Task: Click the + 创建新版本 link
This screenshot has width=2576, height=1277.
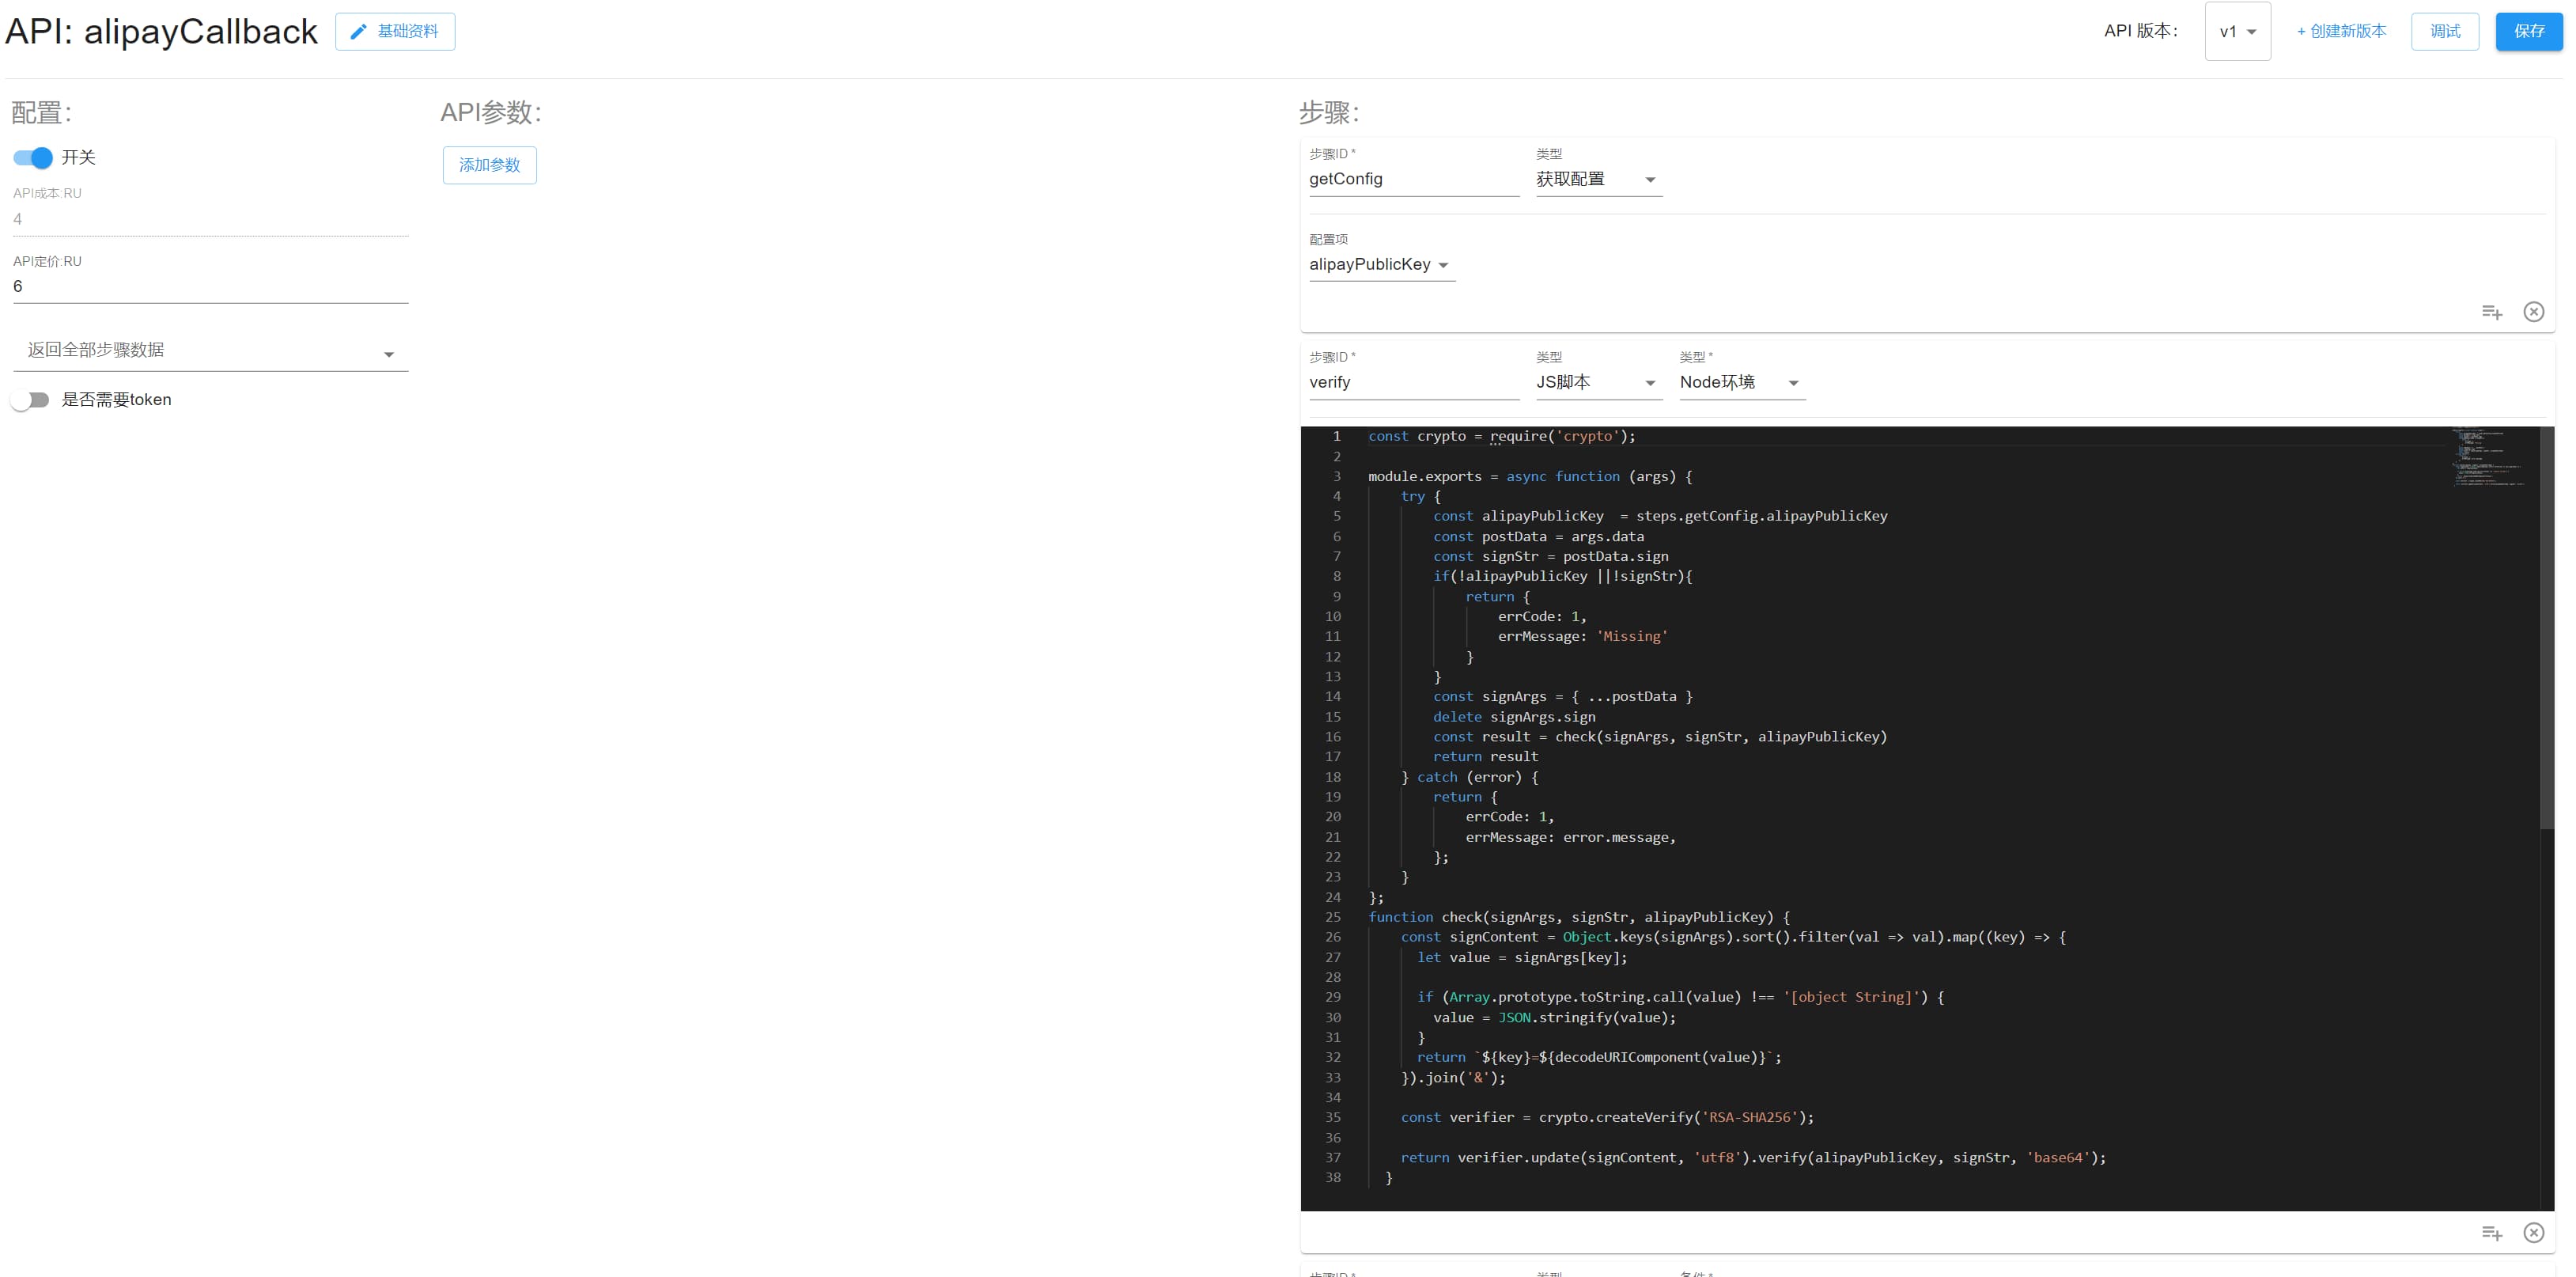Action: point(2341,32)
